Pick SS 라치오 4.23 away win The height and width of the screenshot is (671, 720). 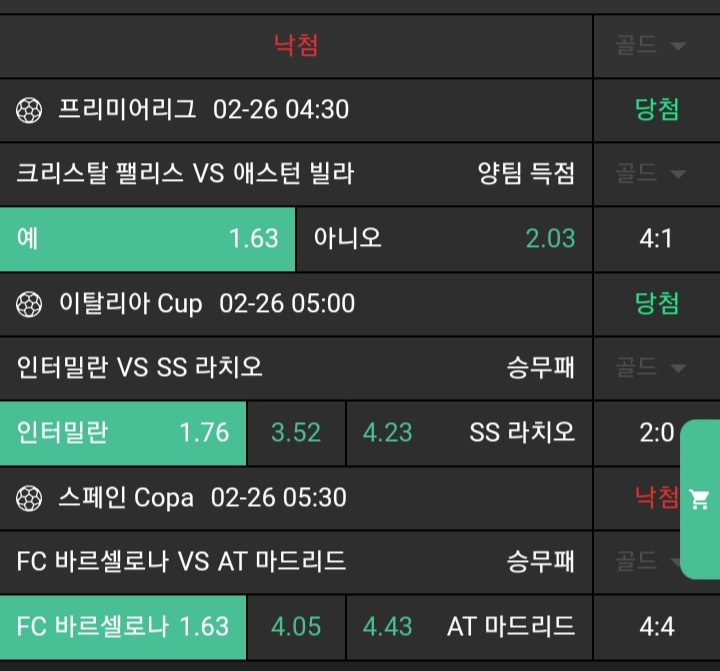coord(469,433)
